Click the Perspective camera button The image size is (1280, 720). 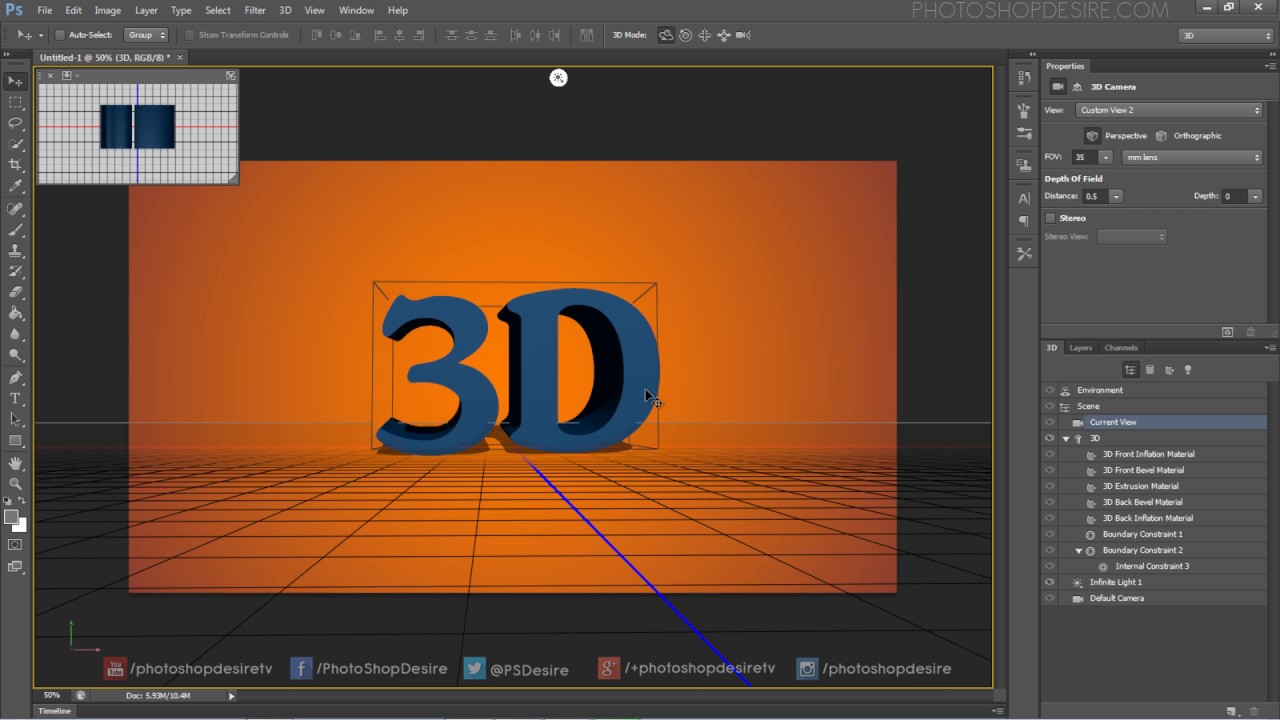1117,136
